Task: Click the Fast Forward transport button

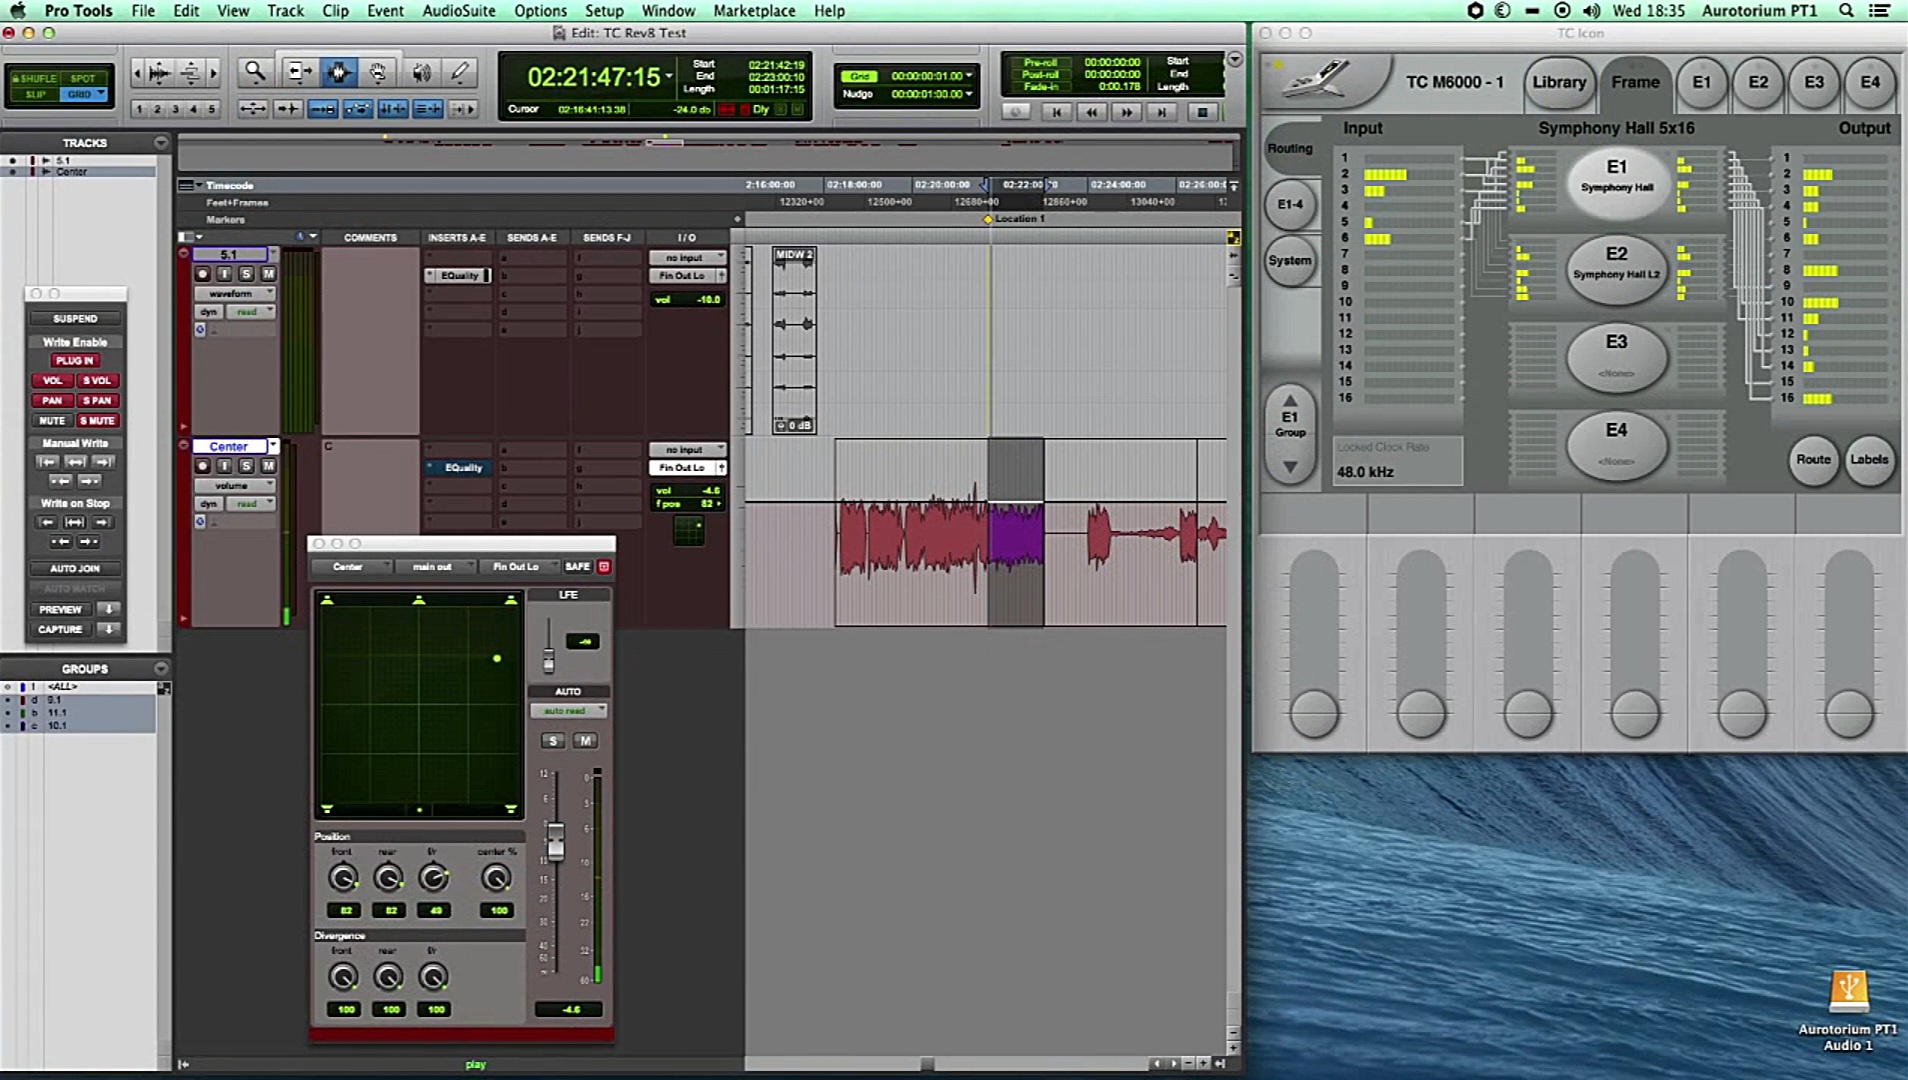Action: [x=1127, y=112]
